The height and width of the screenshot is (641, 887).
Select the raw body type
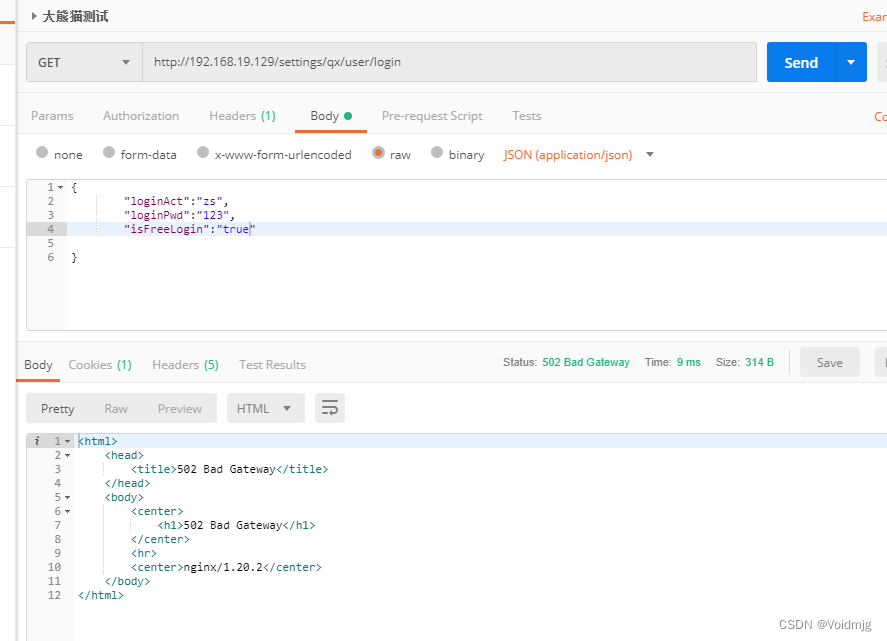(378, 152)
